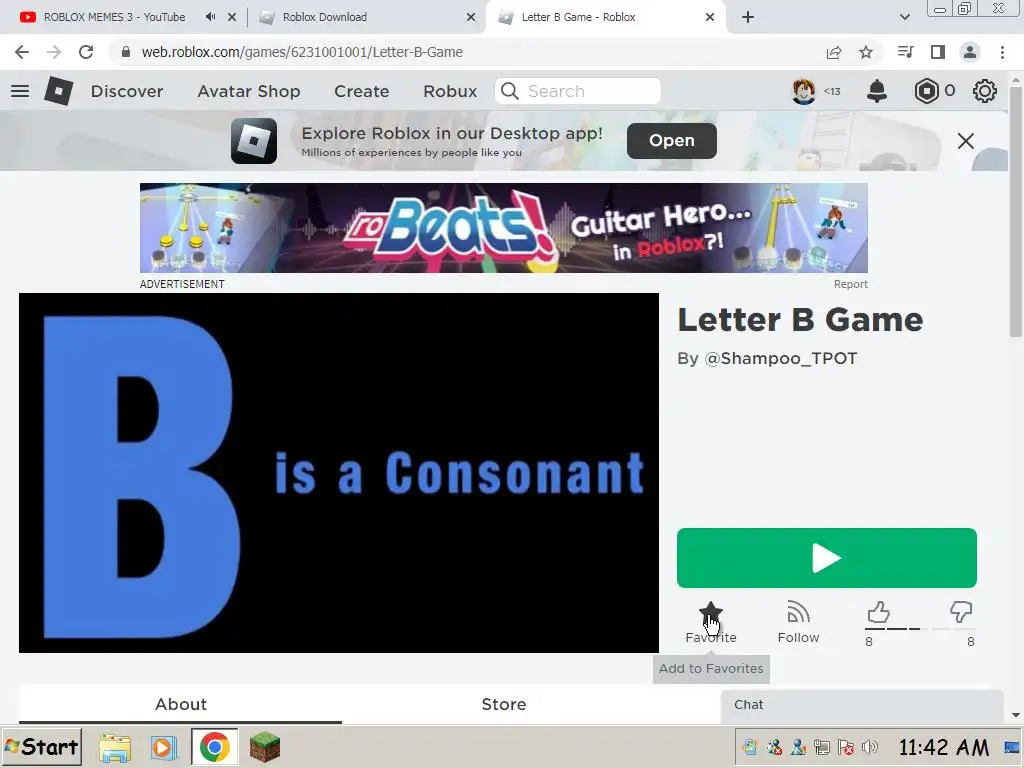Viewport: 1024px width, 768px height.
Task: Click the roBeats advertisement banner
Action: 504,228
